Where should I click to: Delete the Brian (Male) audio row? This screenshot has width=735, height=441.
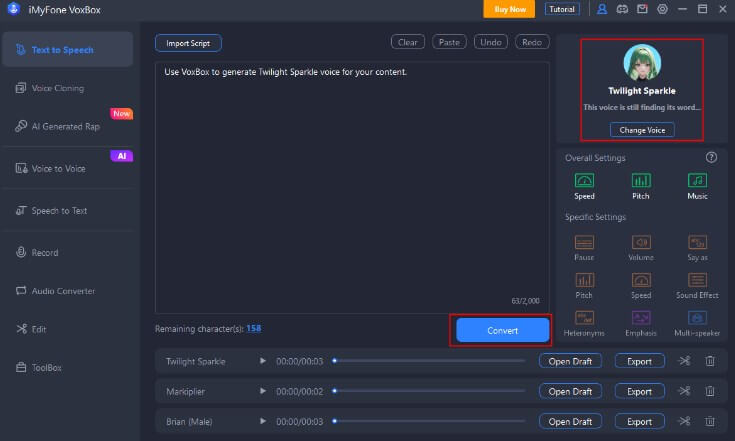(x=710, y=421)
